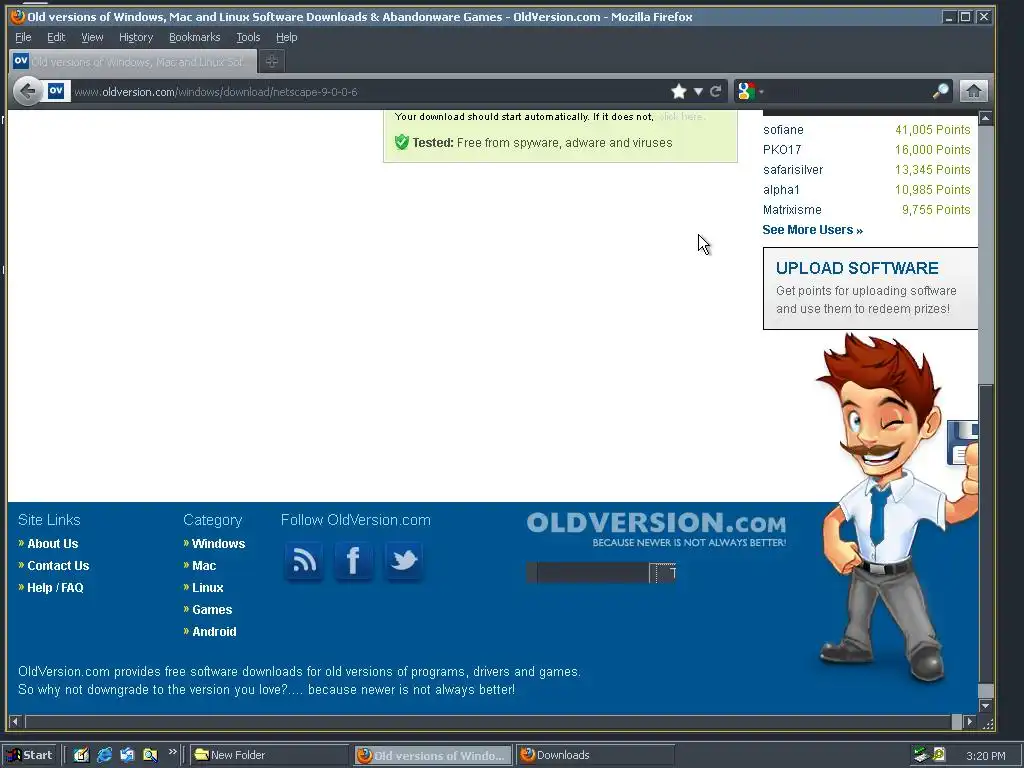Screen dimensions: 1024x768
Task: Open the Tools menu
Action: tap(248, 37)
